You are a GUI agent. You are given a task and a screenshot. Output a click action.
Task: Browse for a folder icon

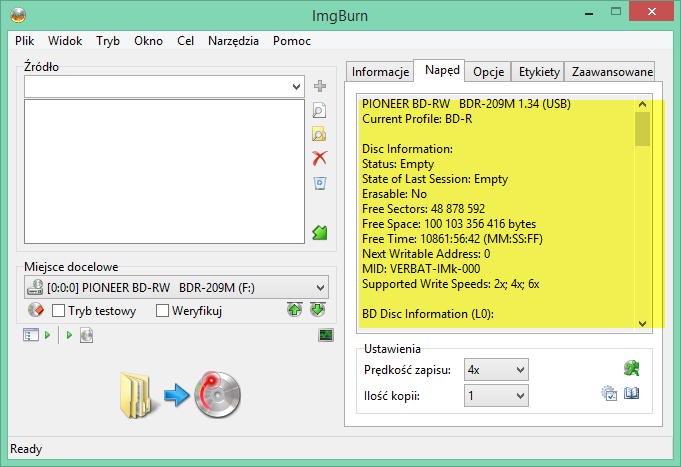[x=319, y=134]
